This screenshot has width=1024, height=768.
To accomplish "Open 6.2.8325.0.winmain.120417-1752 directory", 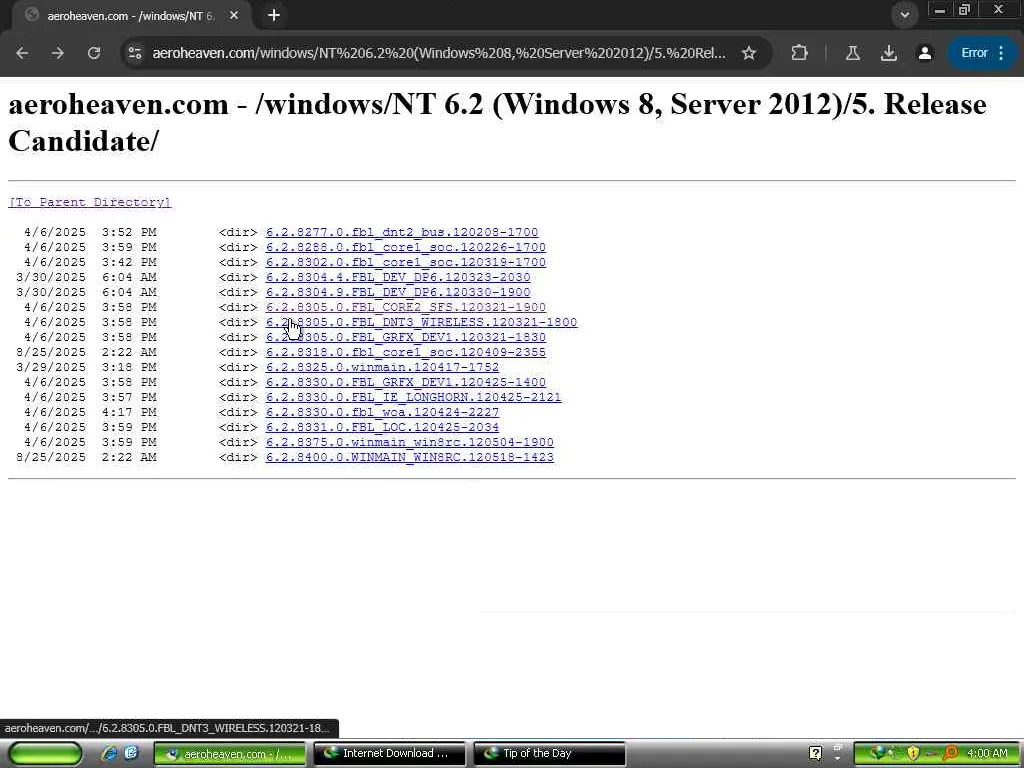I will [382, 367].
